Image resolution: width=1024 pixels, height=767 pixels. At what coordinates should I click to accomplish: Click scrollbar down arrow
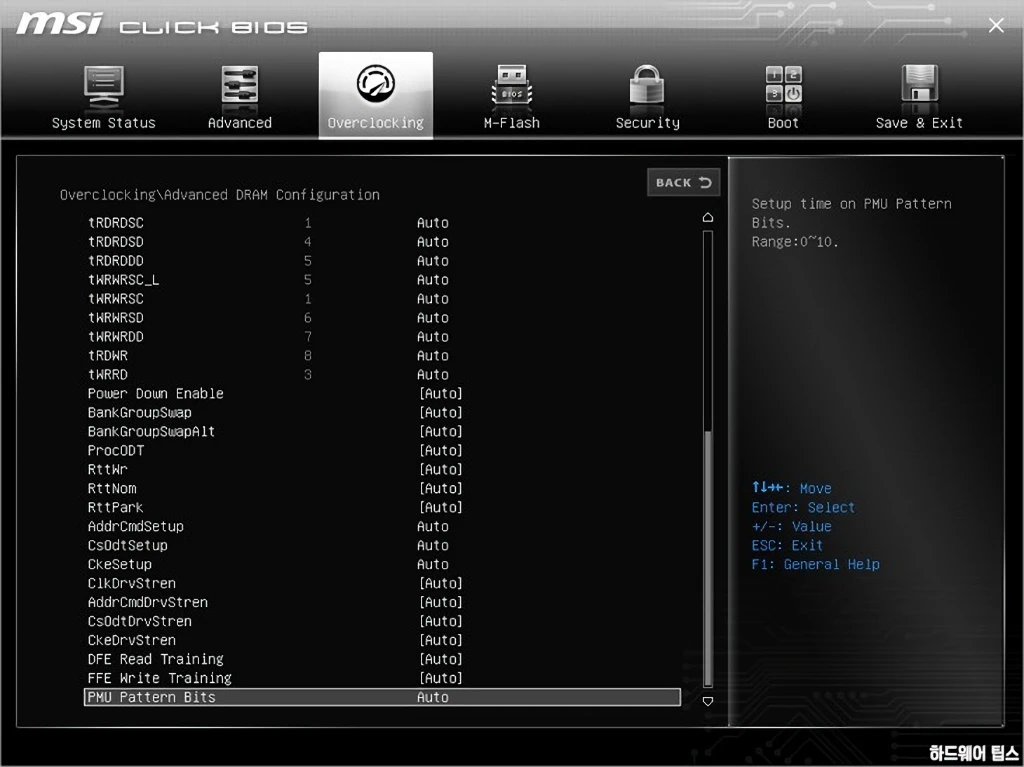(x=707, y=701)
